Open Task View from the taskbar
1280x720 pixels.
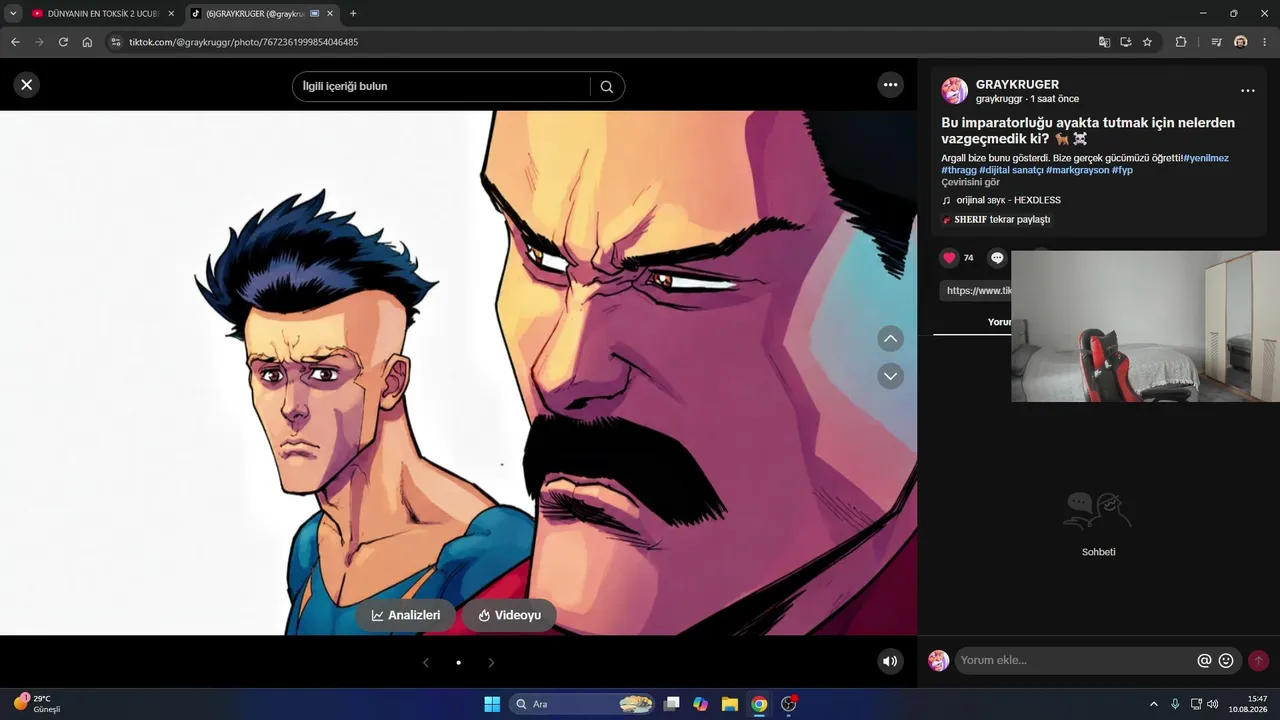pos(672,704)
